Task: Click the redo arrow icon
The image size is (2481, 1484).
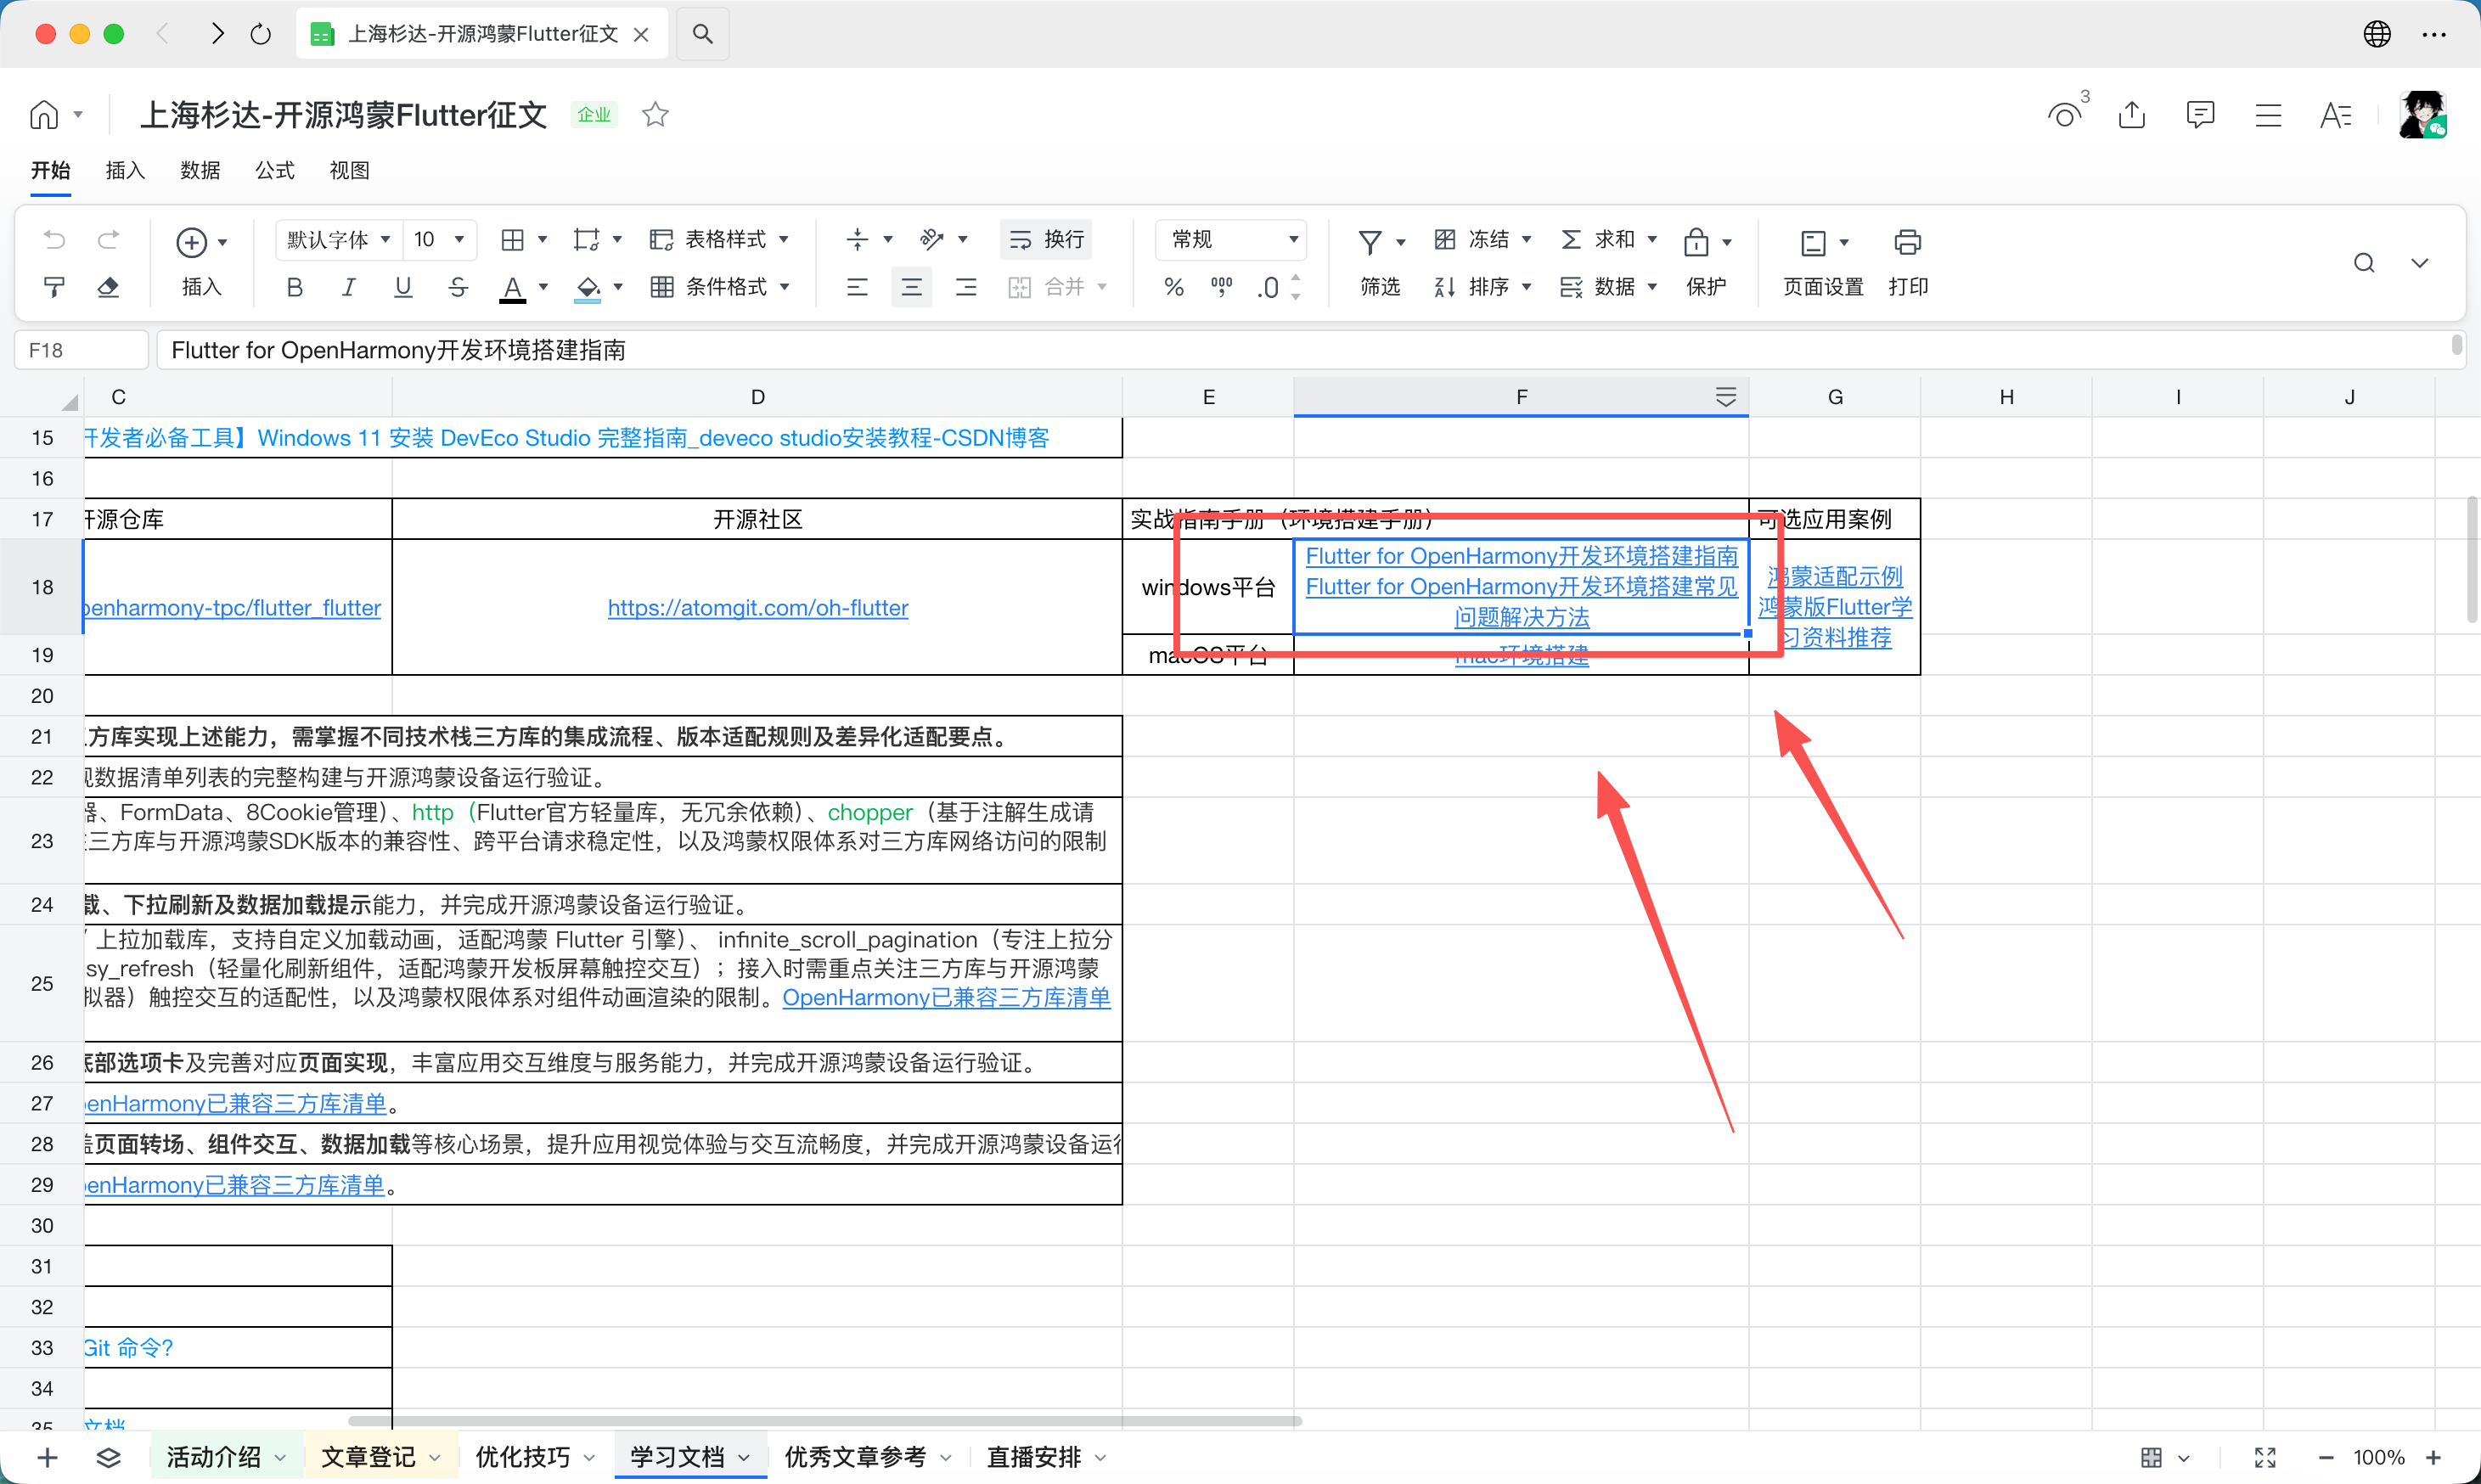Action: pyautogui.click(x=108, y=240)
